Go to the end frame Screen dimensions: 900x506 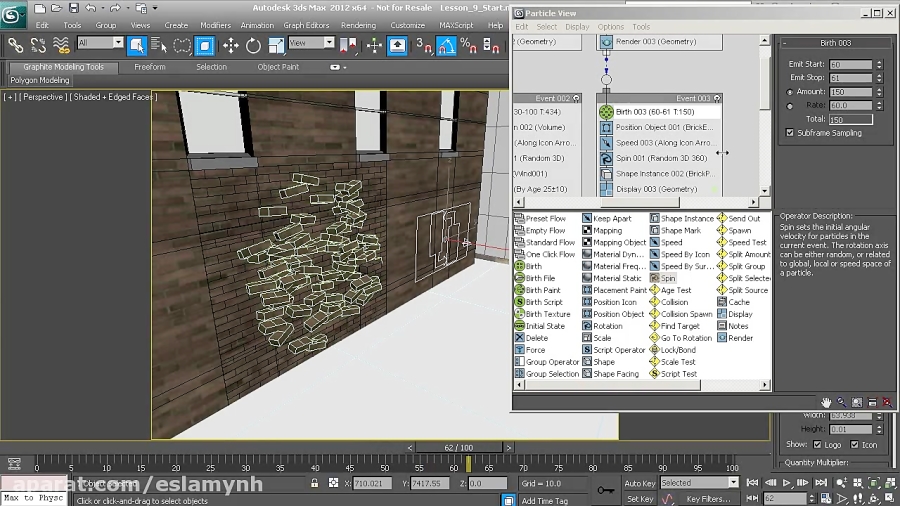pos(821,484)
